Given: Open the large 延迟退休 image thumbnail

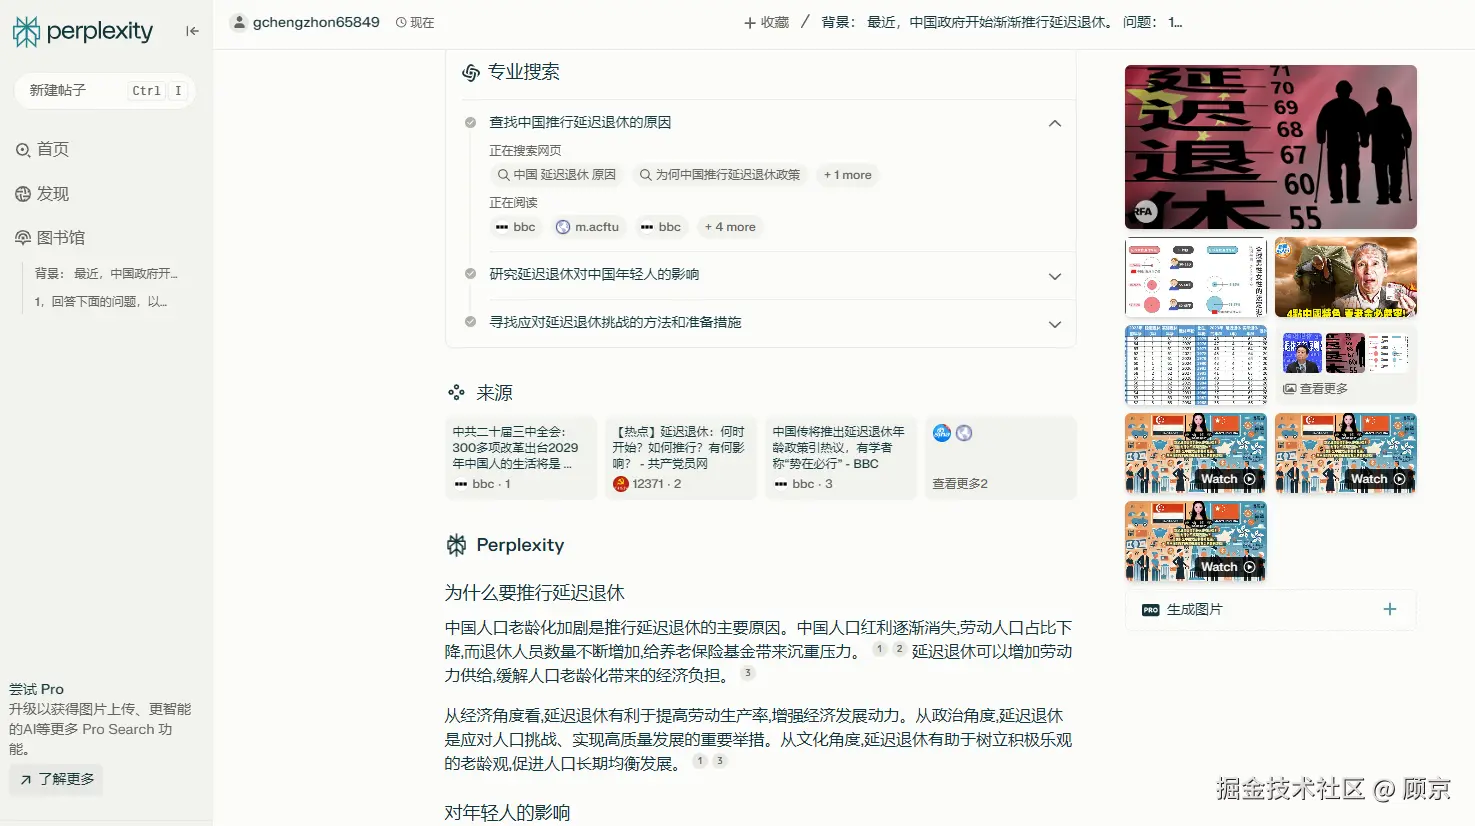Looking at the screenshot, I should click(x=1270, y=146).
